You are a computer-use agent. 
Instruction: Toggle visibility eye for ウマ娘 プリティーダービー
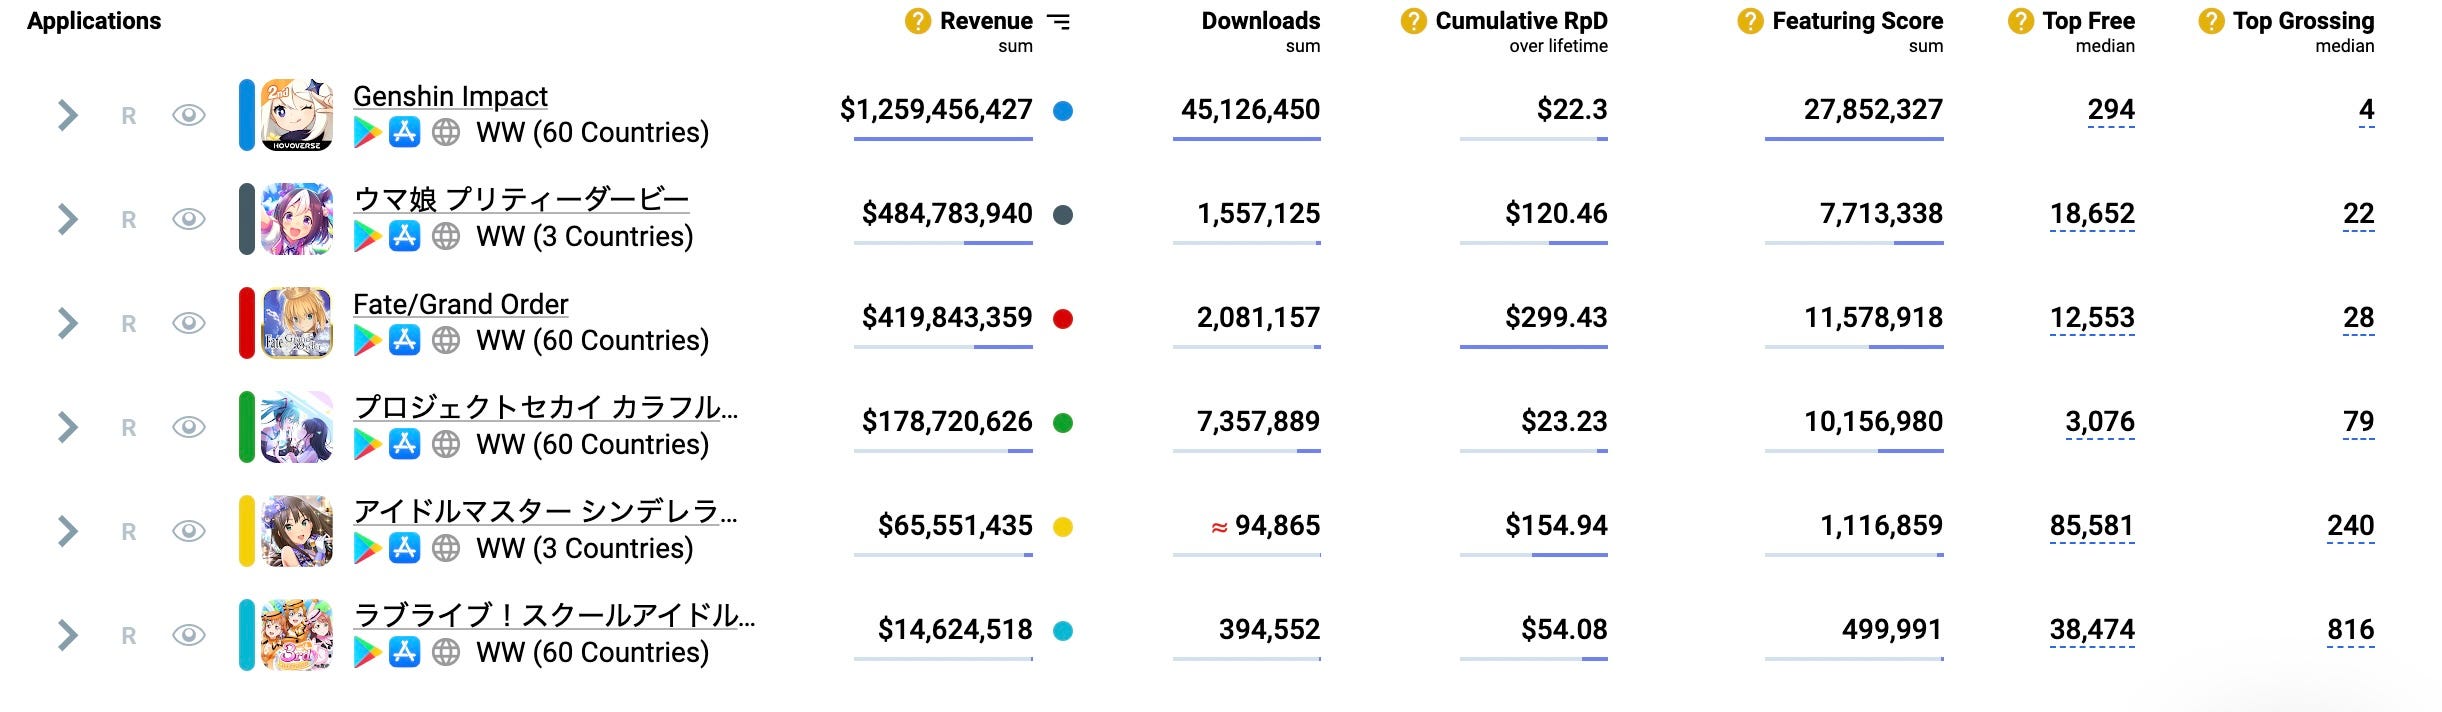189,219
